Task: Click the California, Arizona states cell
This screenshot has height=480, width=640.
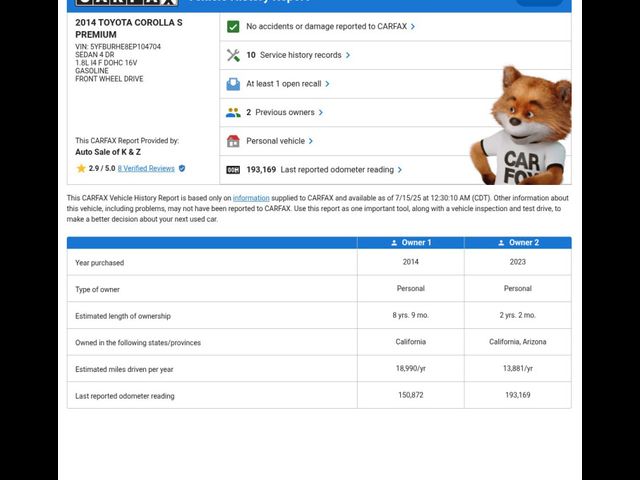Action: click(x=518, y=342)
